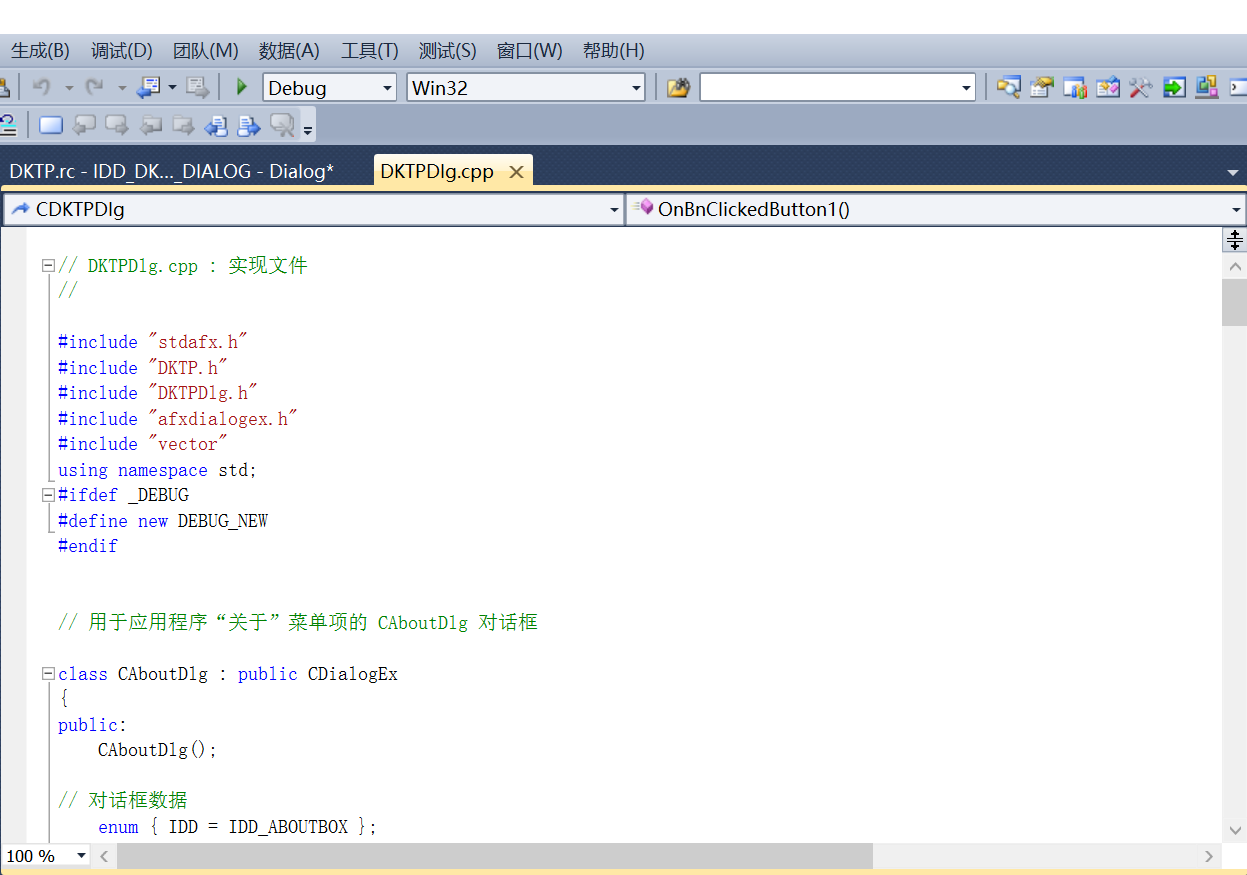Open the Undo history dropdown arrow
Viewport: 1247px width, 875px height.
69,88
